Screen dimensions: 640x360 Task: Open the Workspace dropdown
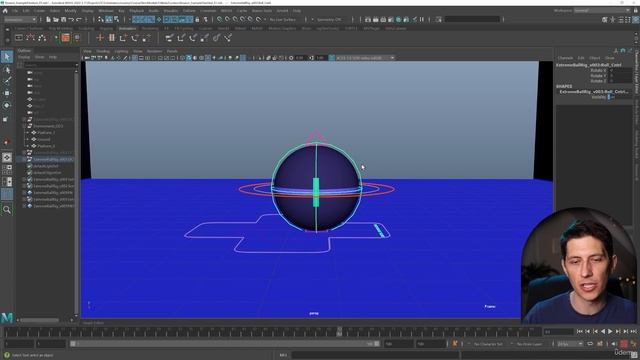click(x=602, y=11)
